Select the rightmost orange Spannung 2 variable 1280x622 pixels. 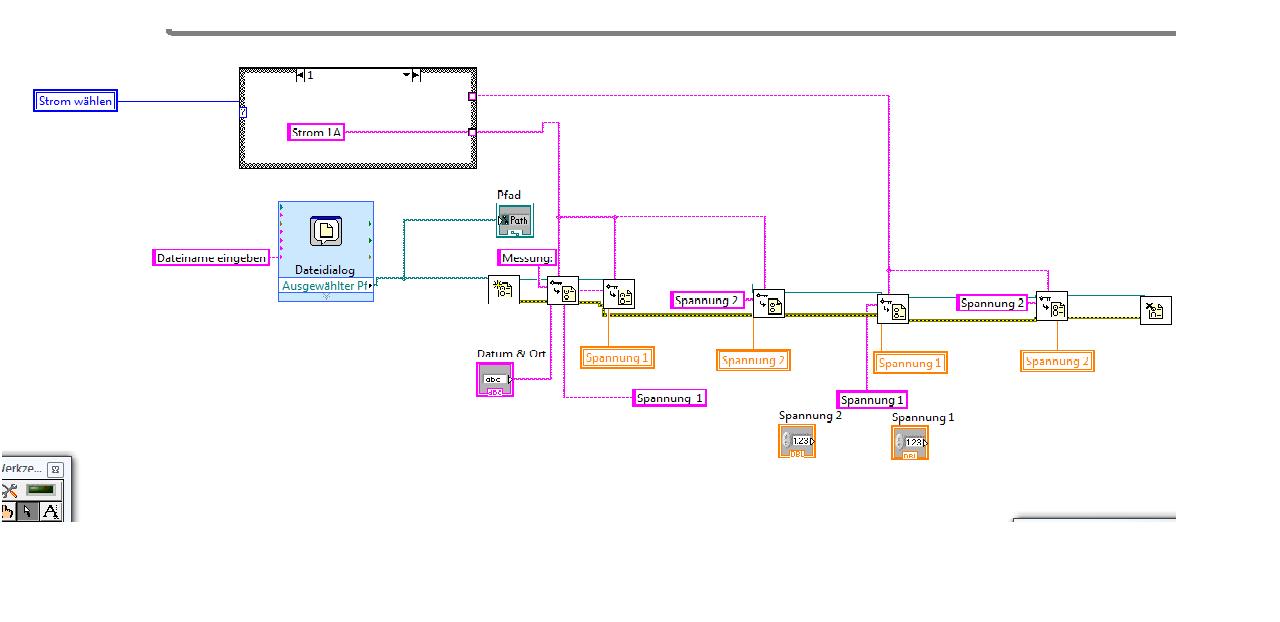(1057, 361)
